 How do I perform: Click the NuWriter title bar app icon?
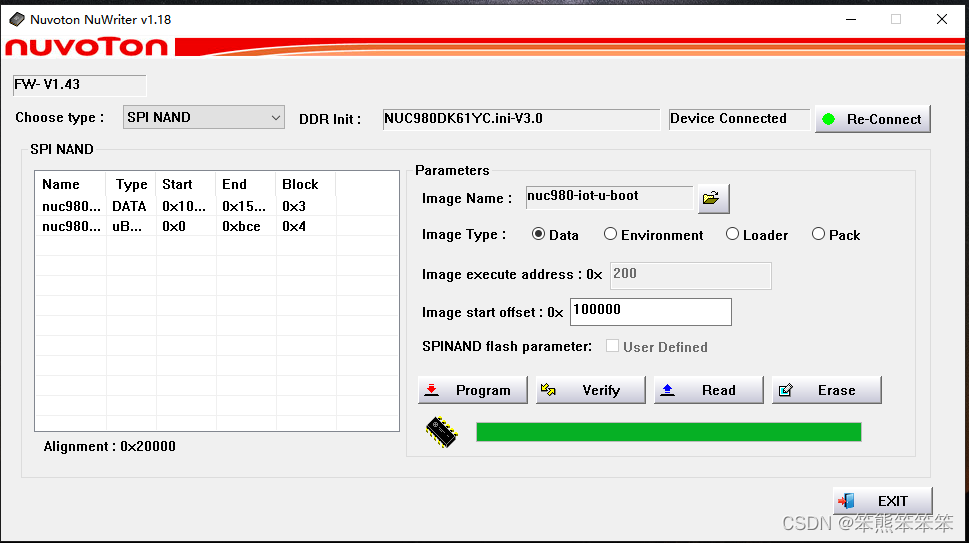click(x=17, y=20)
